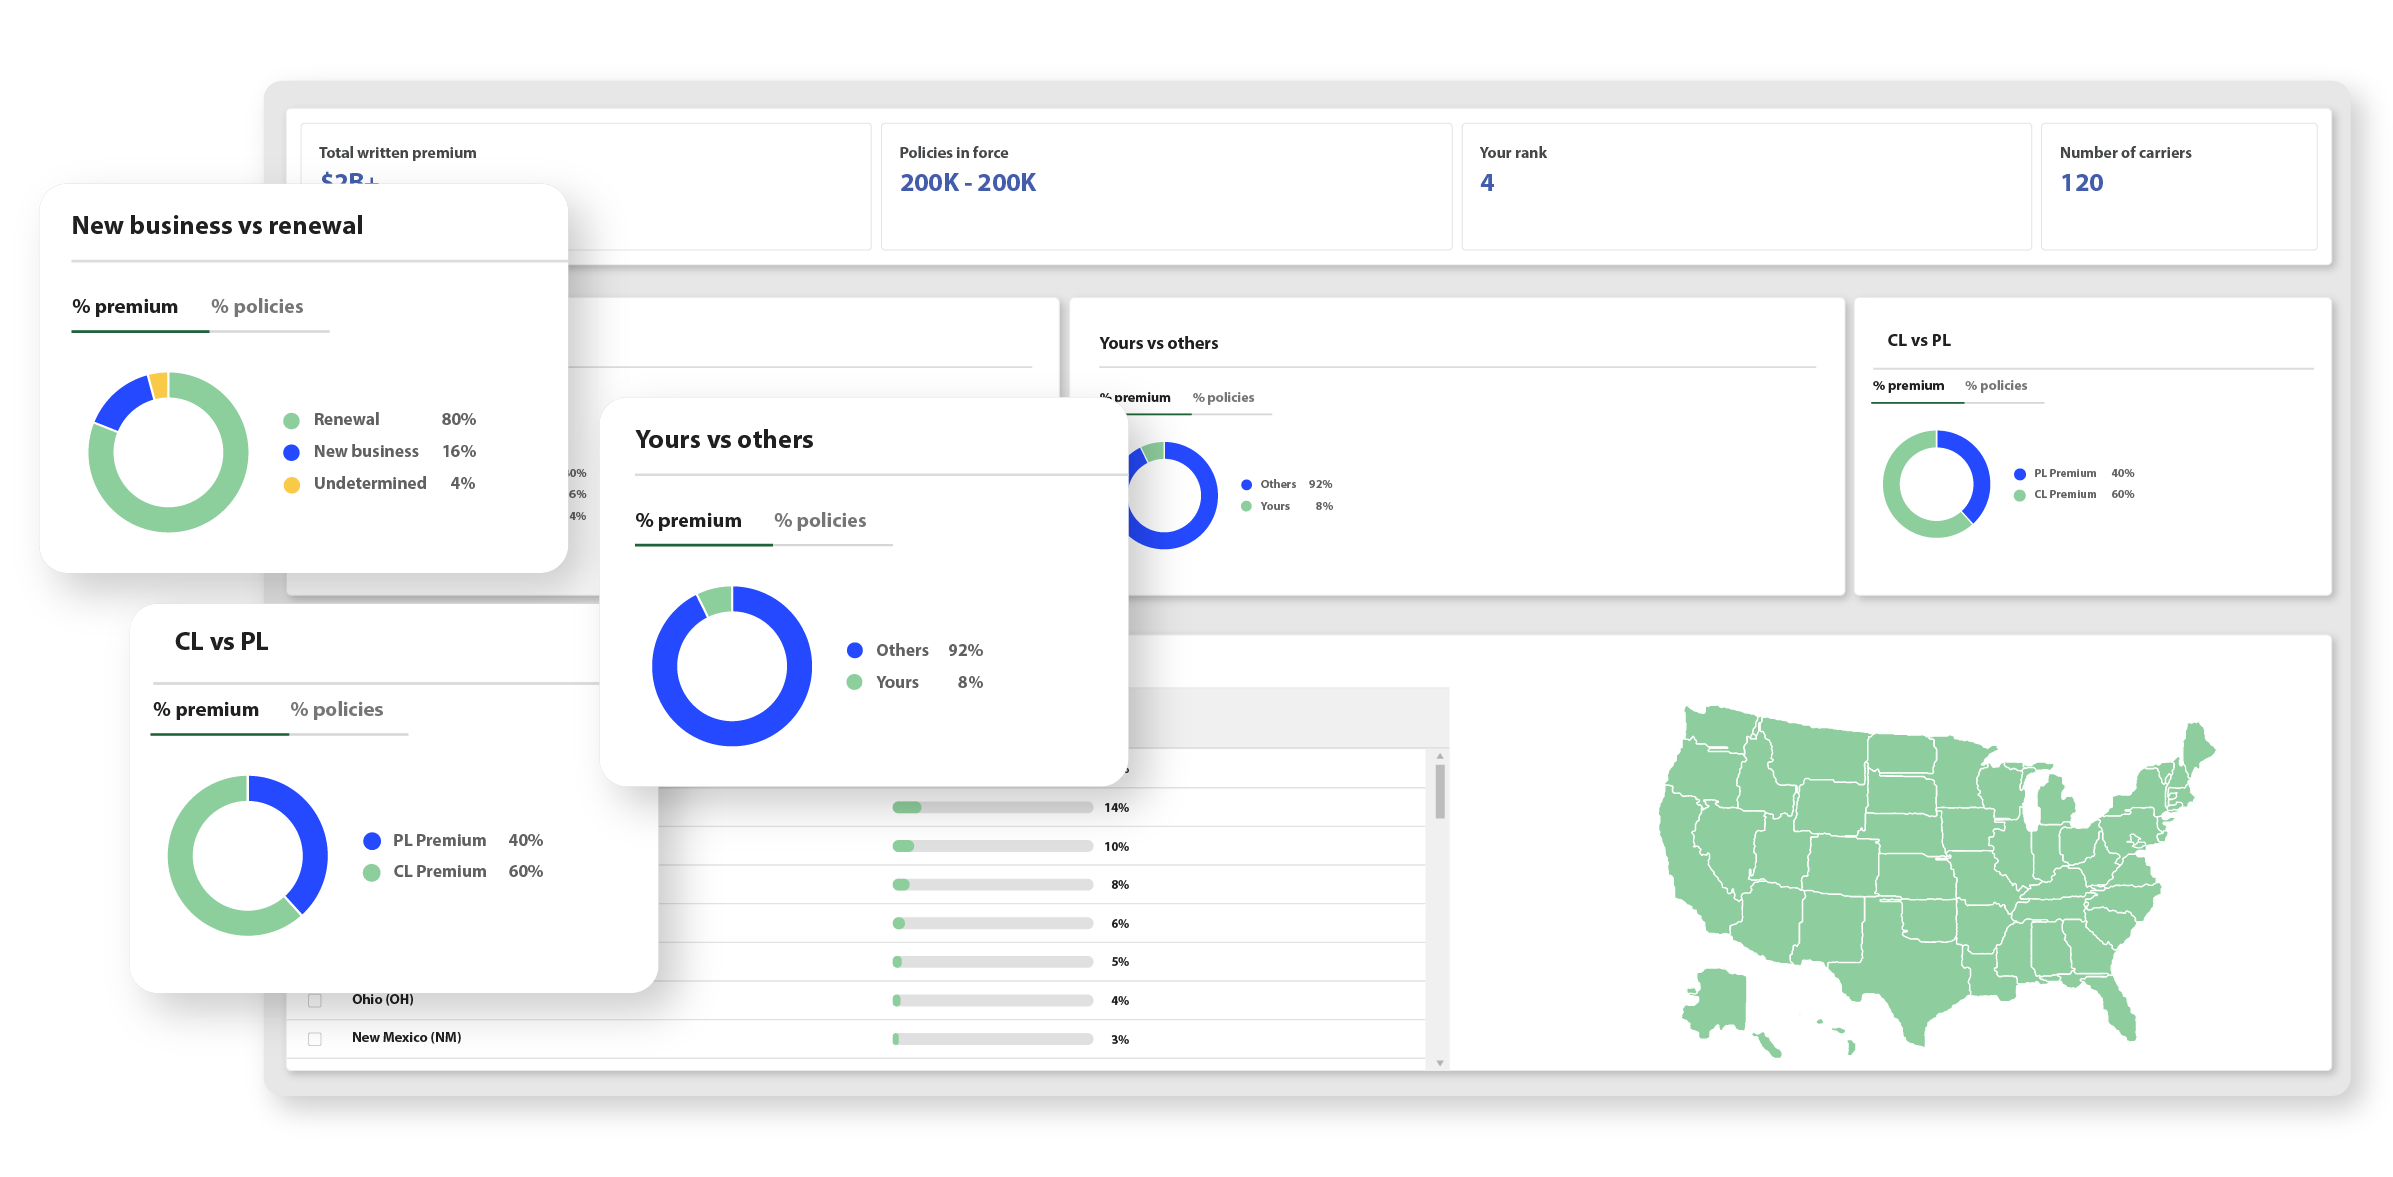Click donut chart in background dashboard CL vs PL panel
The height and width of the screenshot is (1177, 2393).
click(1936, 484)
